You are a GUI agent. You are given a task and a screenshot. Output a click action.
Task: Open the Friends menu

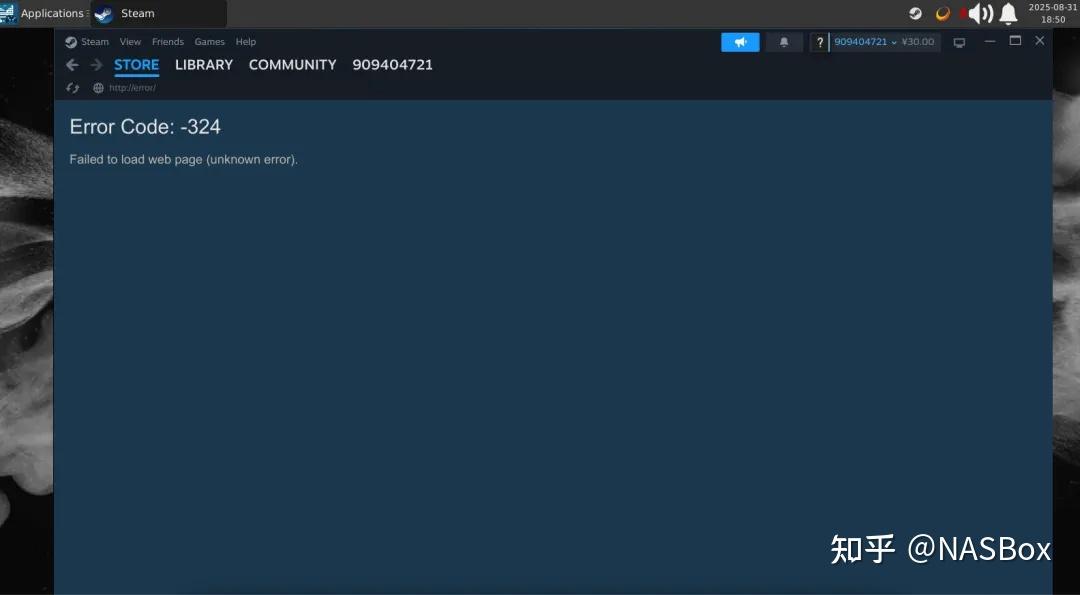pyautogui.click(x=167, y=41)
